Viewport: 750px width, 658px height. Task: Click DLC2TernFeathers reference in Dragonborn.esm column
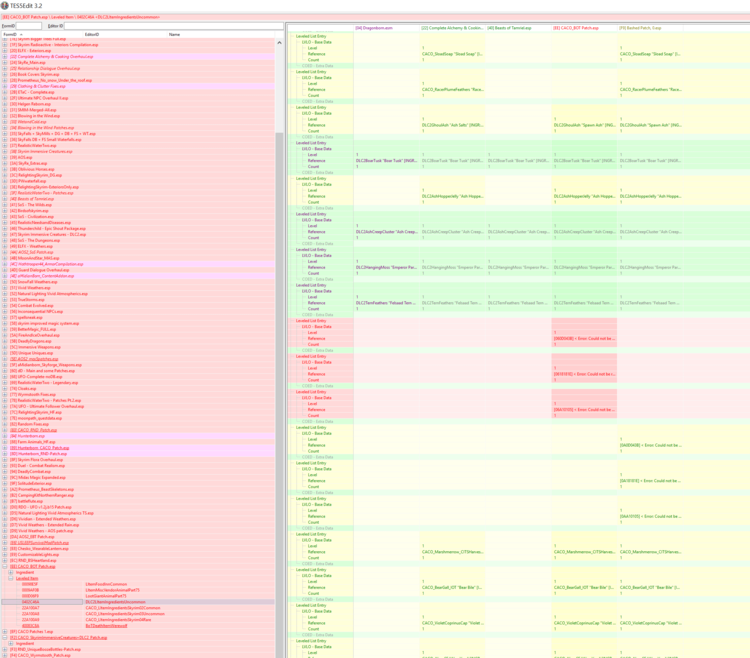click(x=386, y=303)
